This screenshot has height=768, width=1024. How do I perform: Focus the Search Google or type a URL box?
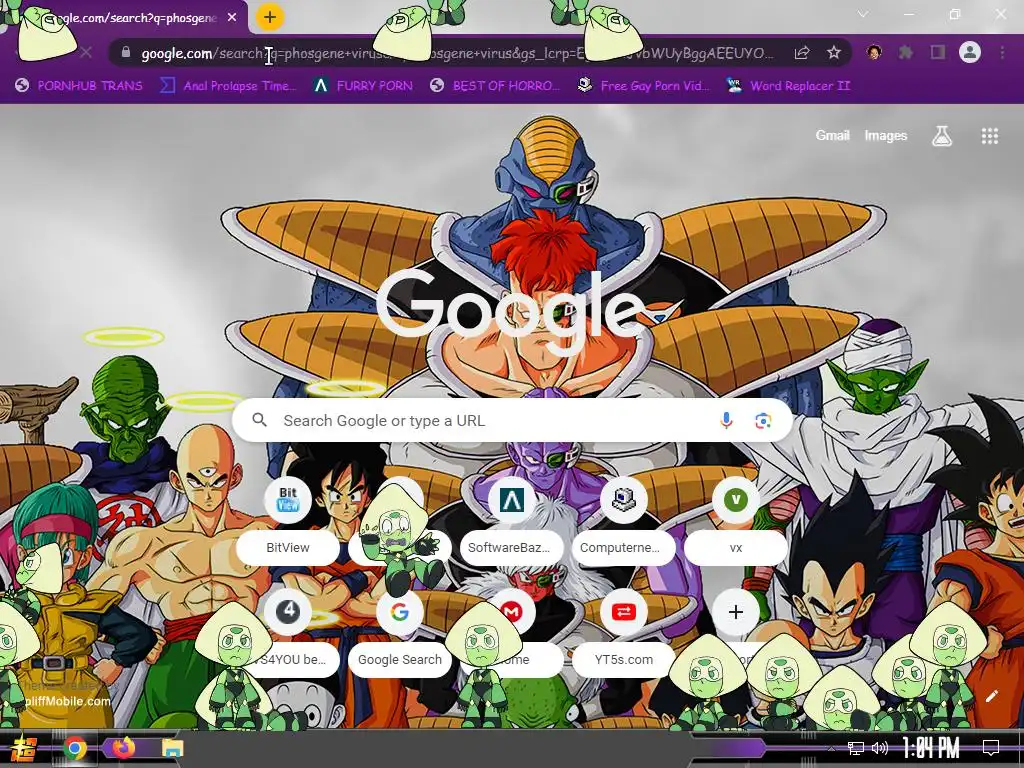coord(512,421)
